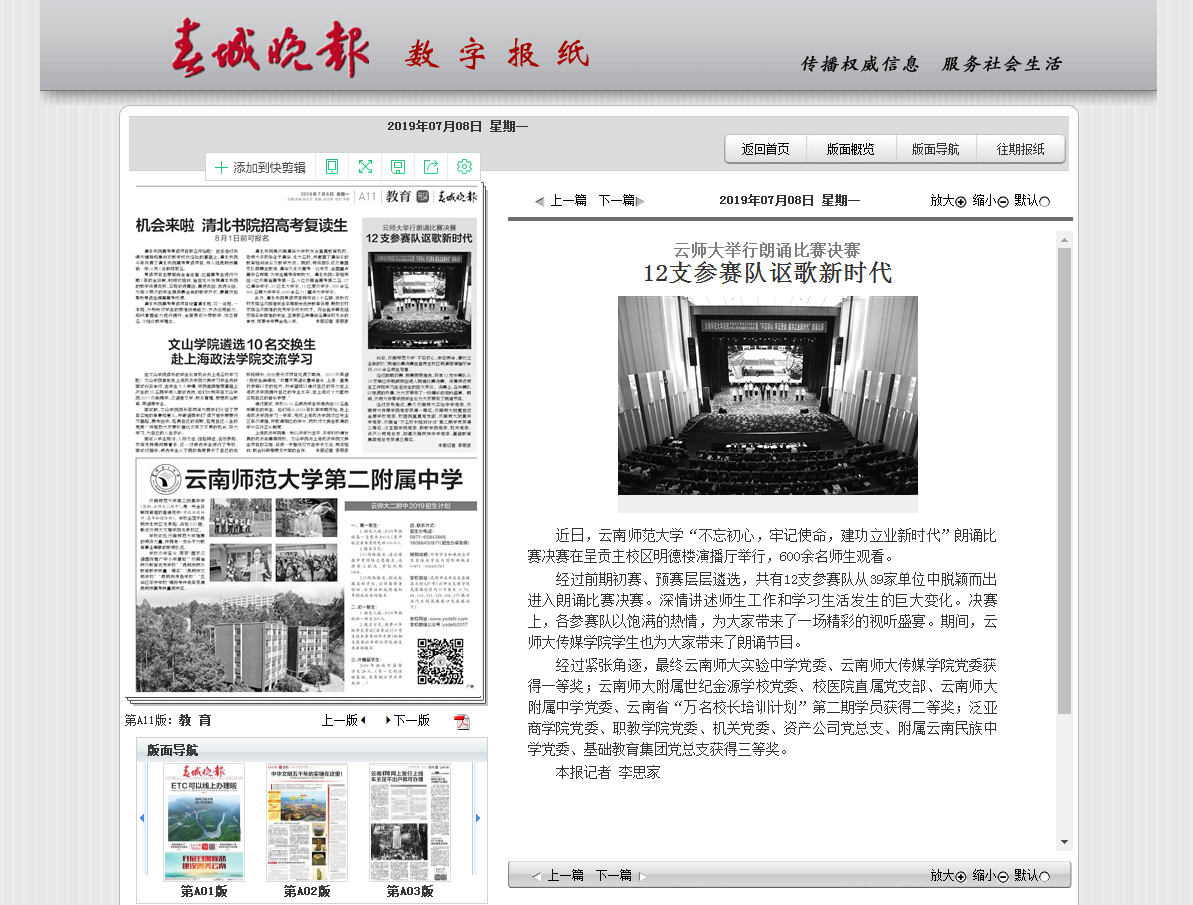Go to previous page with 上一版

tap(343, 720)
